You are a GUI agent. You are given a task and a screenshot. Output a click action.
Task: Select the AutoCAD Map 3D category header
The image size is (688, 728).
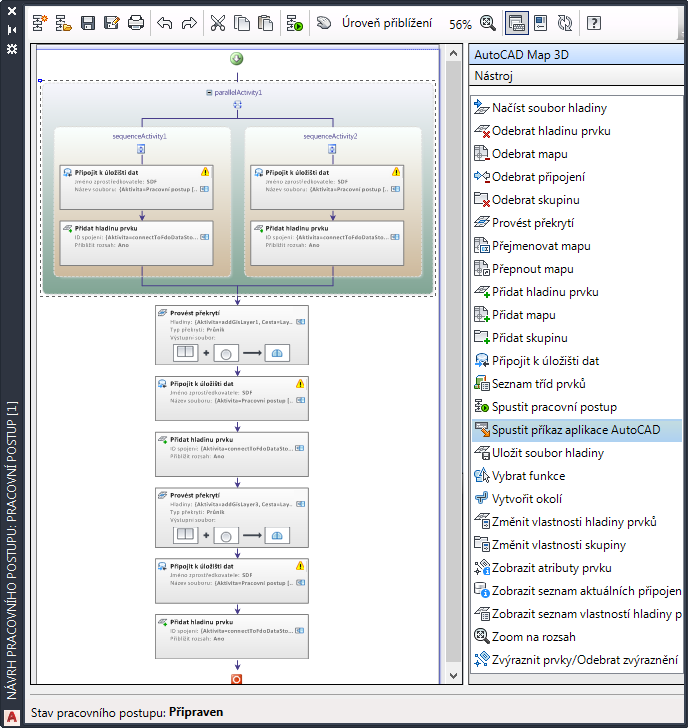[x=576, y=55]
